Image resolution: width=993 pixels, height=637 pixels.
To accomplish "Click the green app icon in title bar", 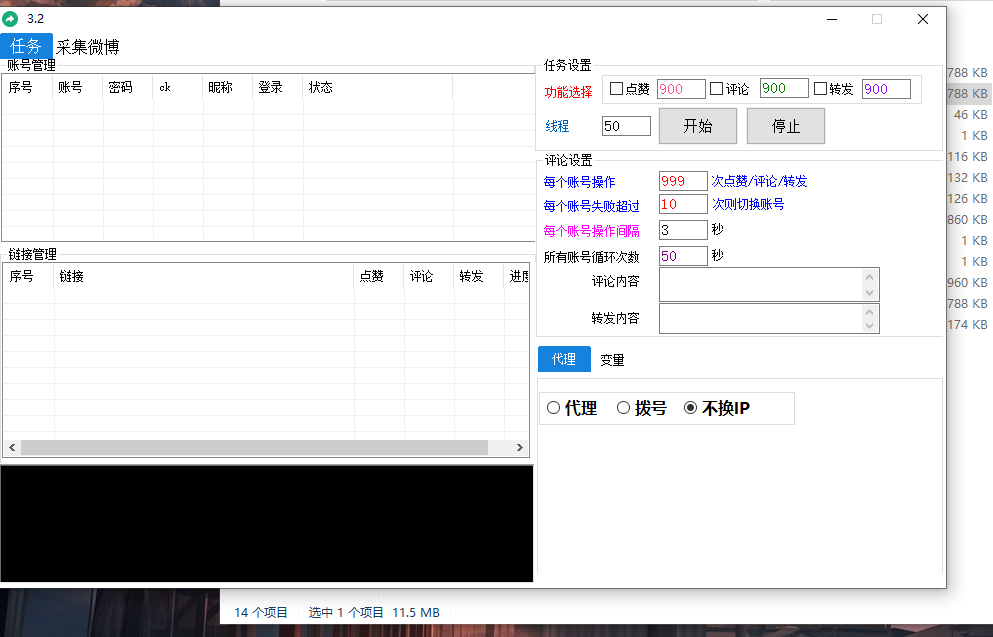I will (11, 18).
